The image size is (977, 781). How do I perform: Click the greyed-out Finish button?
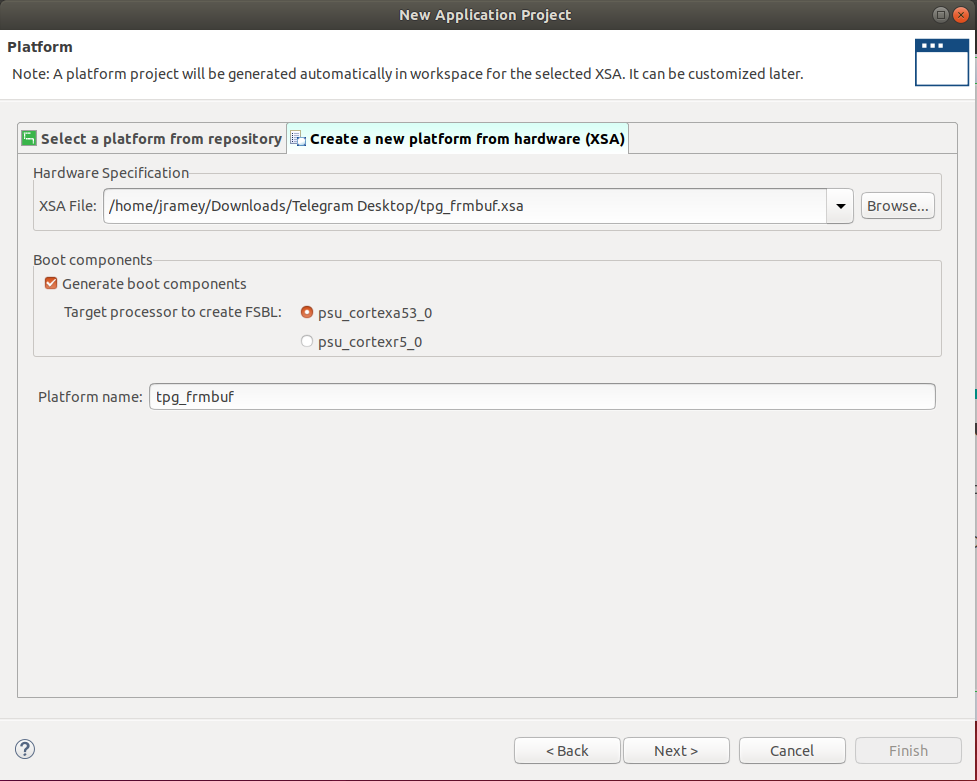pyautogui.click(x=908, y=750)
